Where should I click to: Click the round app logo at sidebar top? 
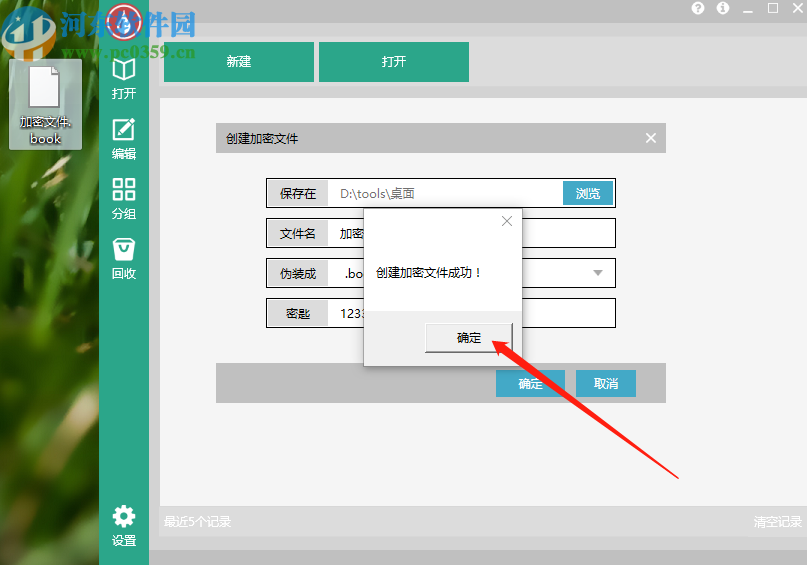pyautogui.click(x=124, y=22)
